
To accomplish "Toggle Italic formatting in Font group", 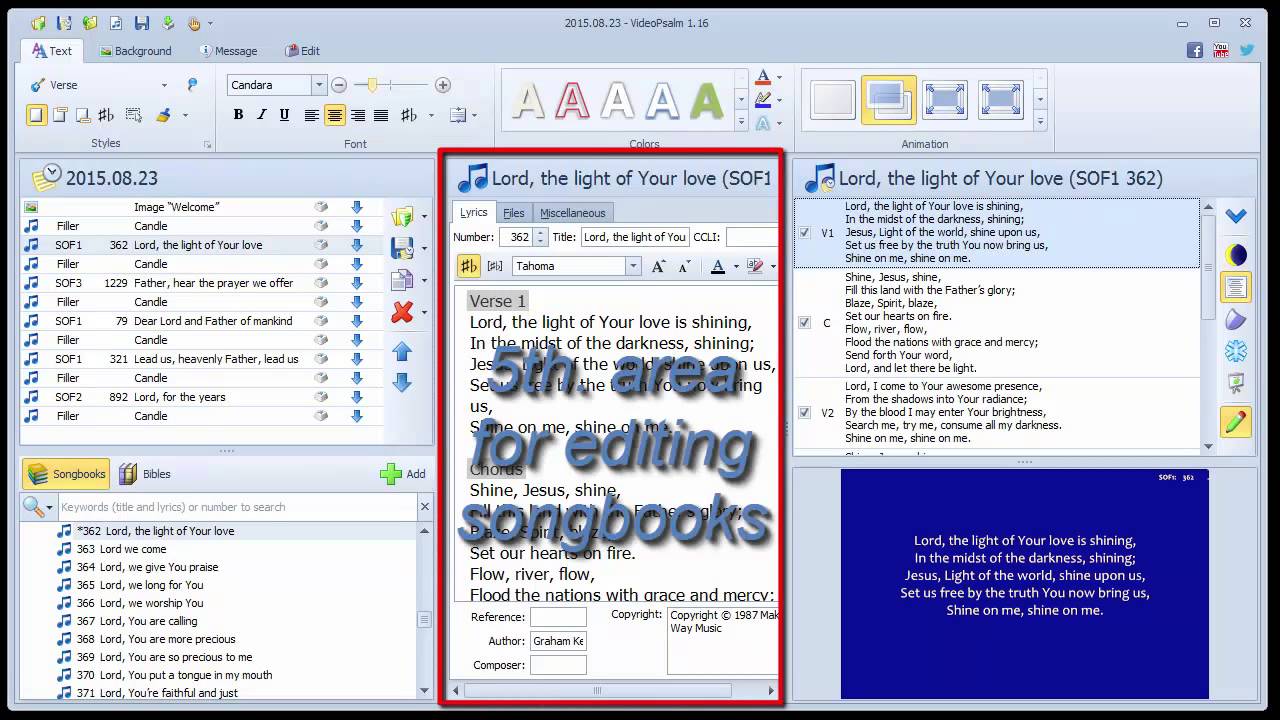I will (261, 115).
